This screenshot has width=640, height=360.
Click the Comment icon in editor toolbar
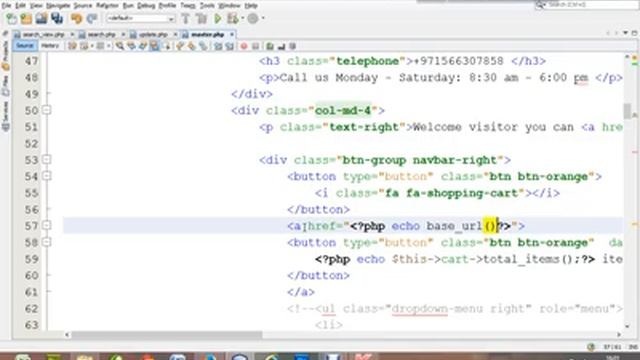tap(270, 46)
